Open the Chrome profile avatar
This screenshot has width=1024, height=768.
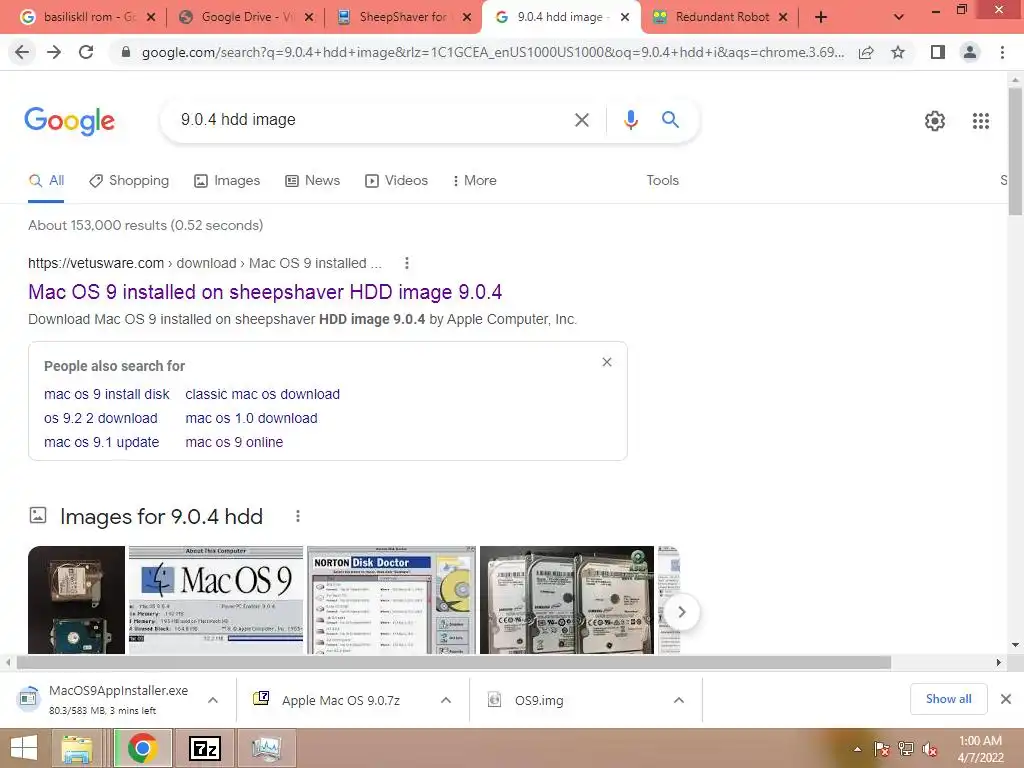(970, 52)
